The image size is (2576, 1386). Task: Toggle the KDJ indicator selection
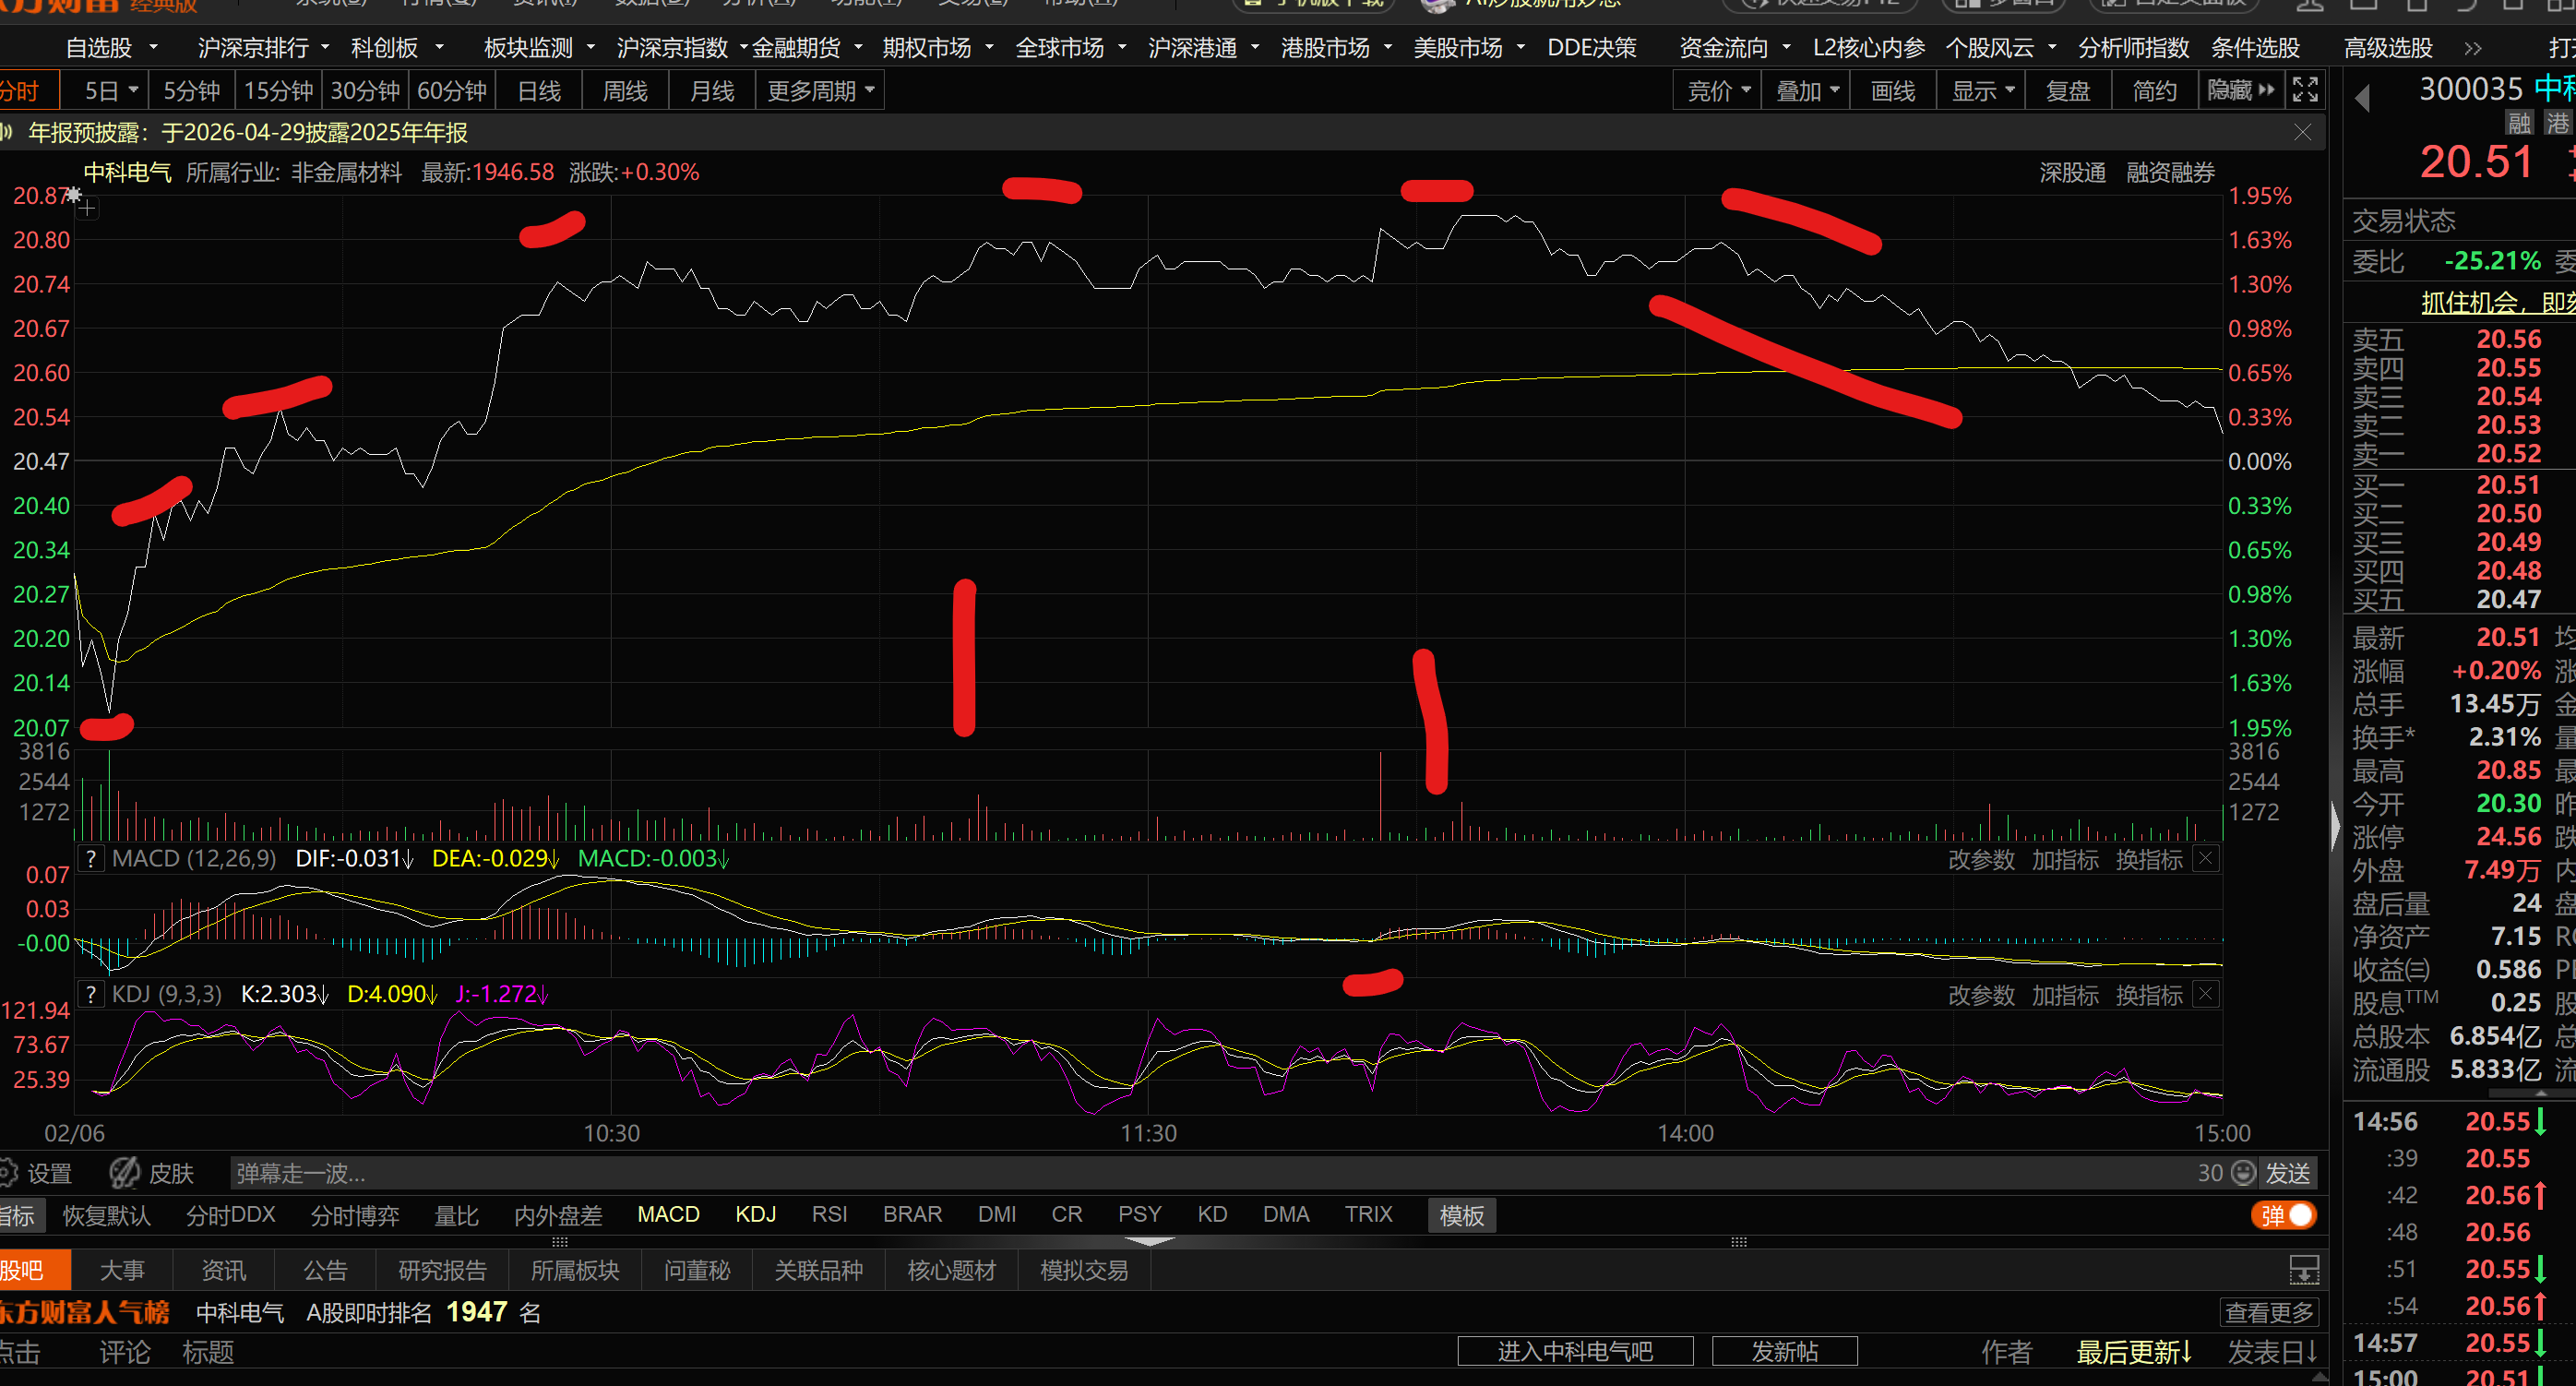coord(755,1214)
